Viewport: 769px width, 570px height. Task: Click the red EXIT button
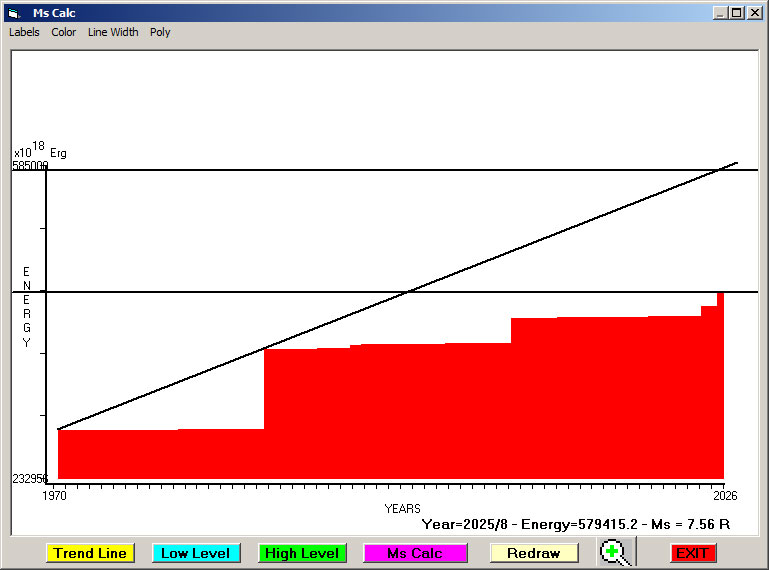(x=692, y=553)
